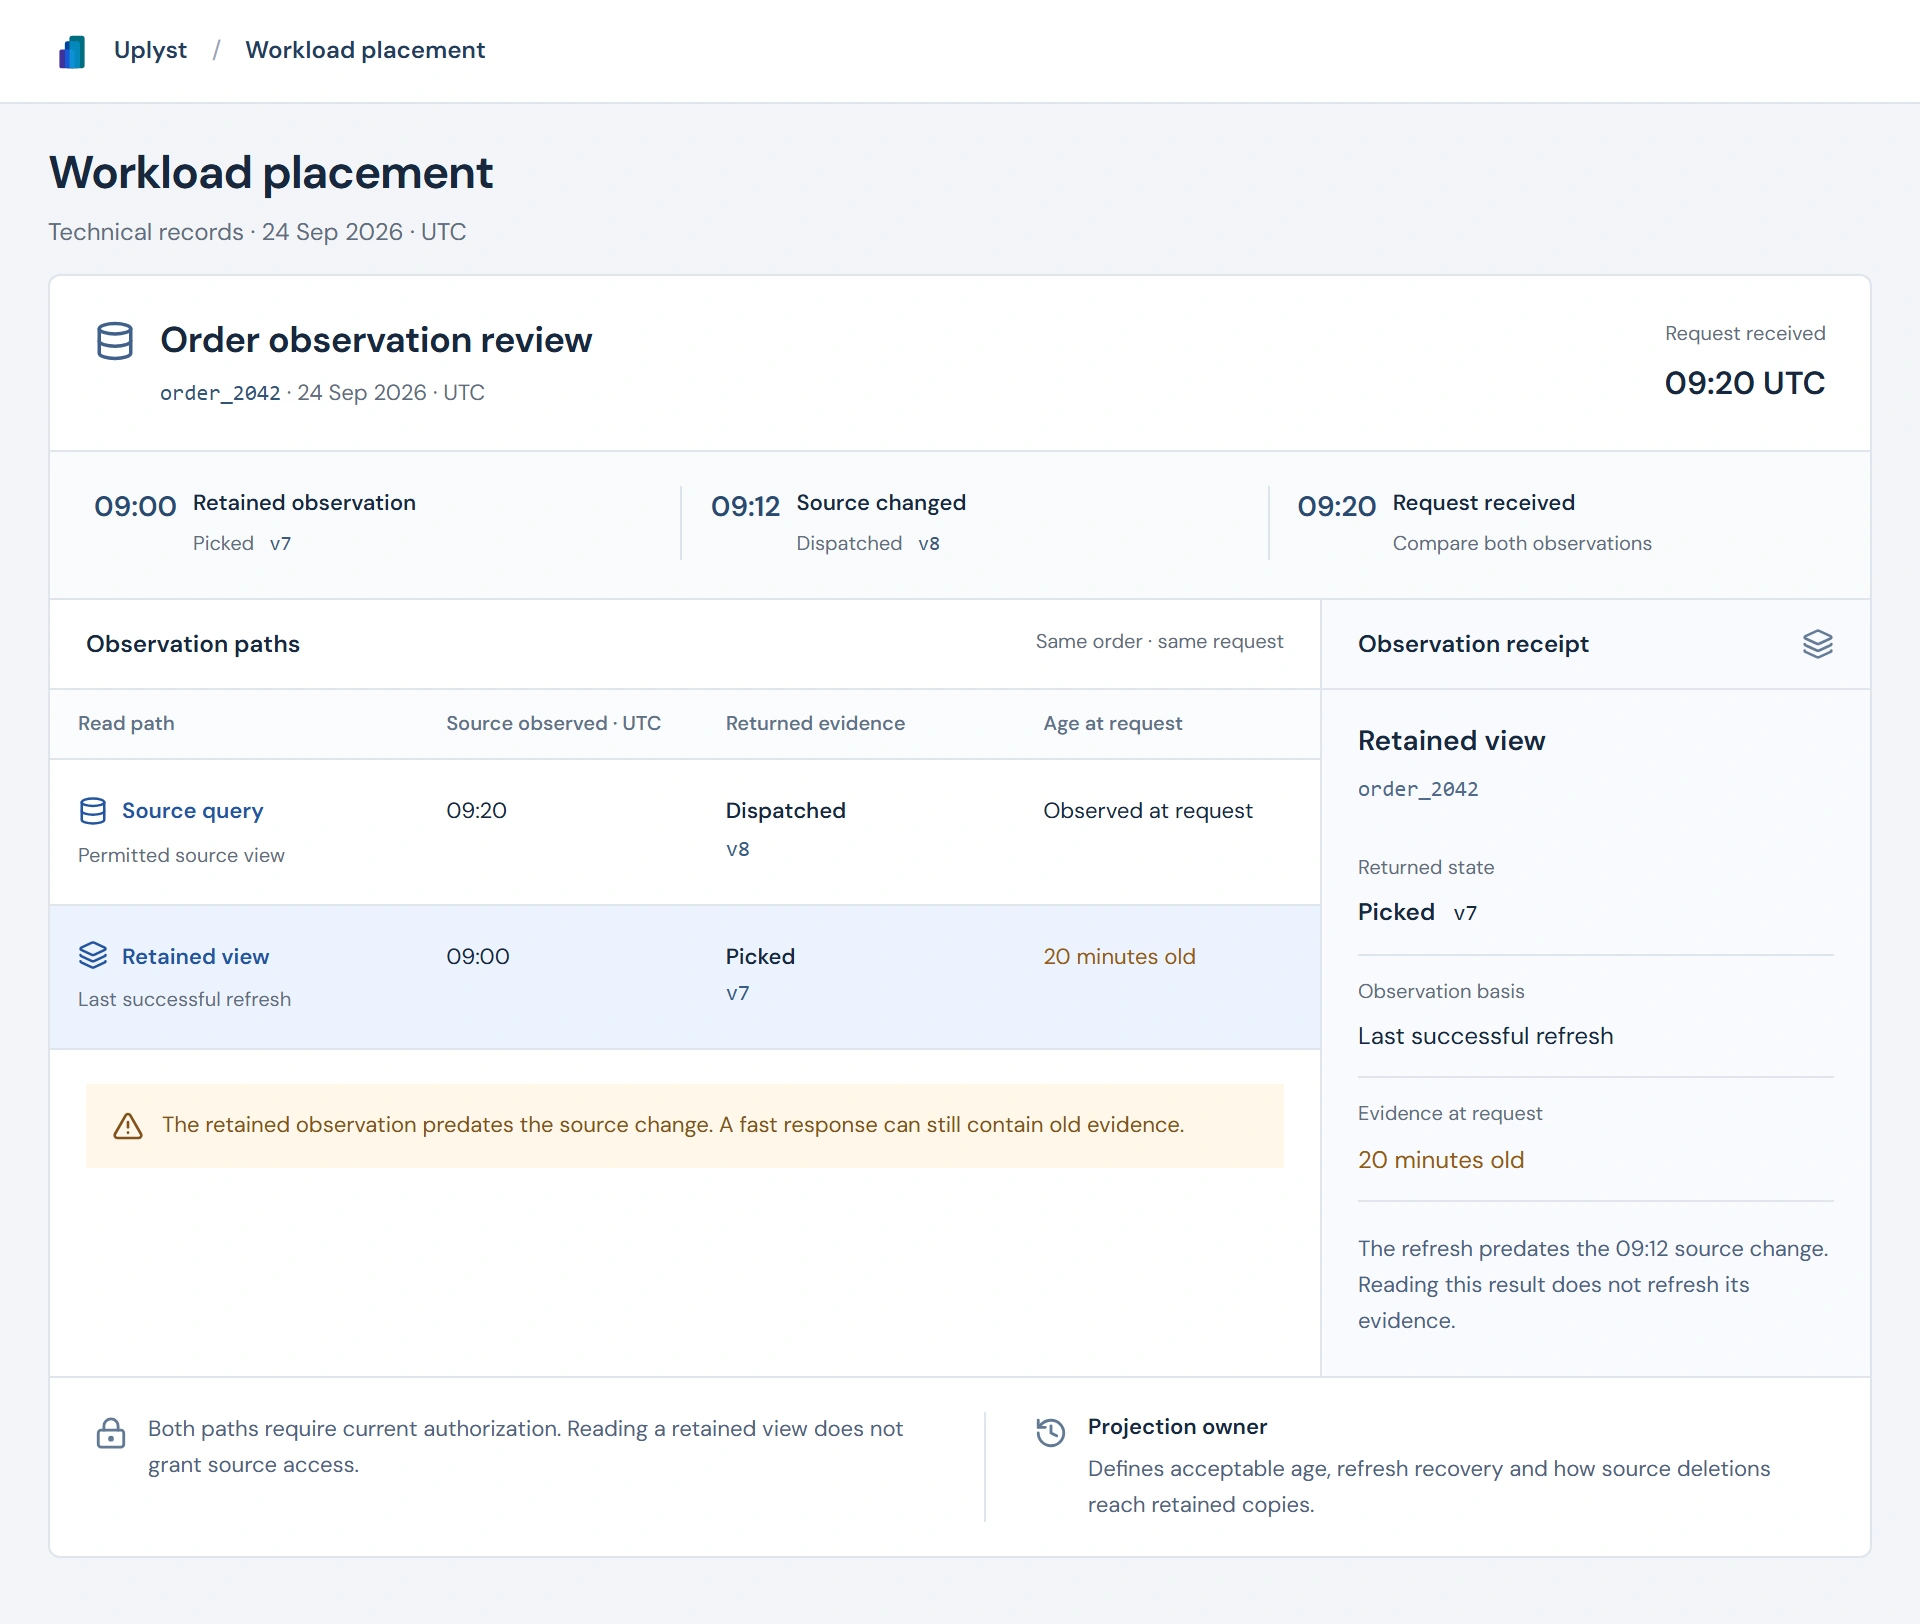The height and width of the screenshot is (1624, 1920).
Task: Click the 'Permitted source view' subtitle
Action: 181,855
